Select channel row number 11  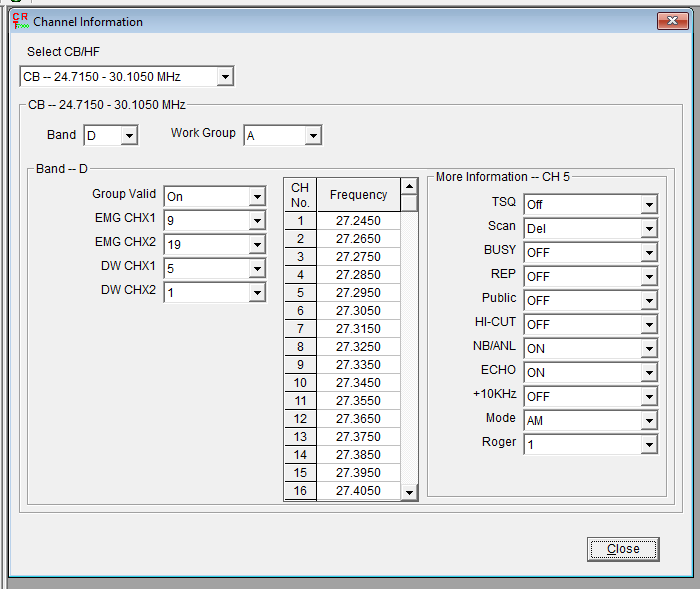pyautogui.click(x=300, y=401)
